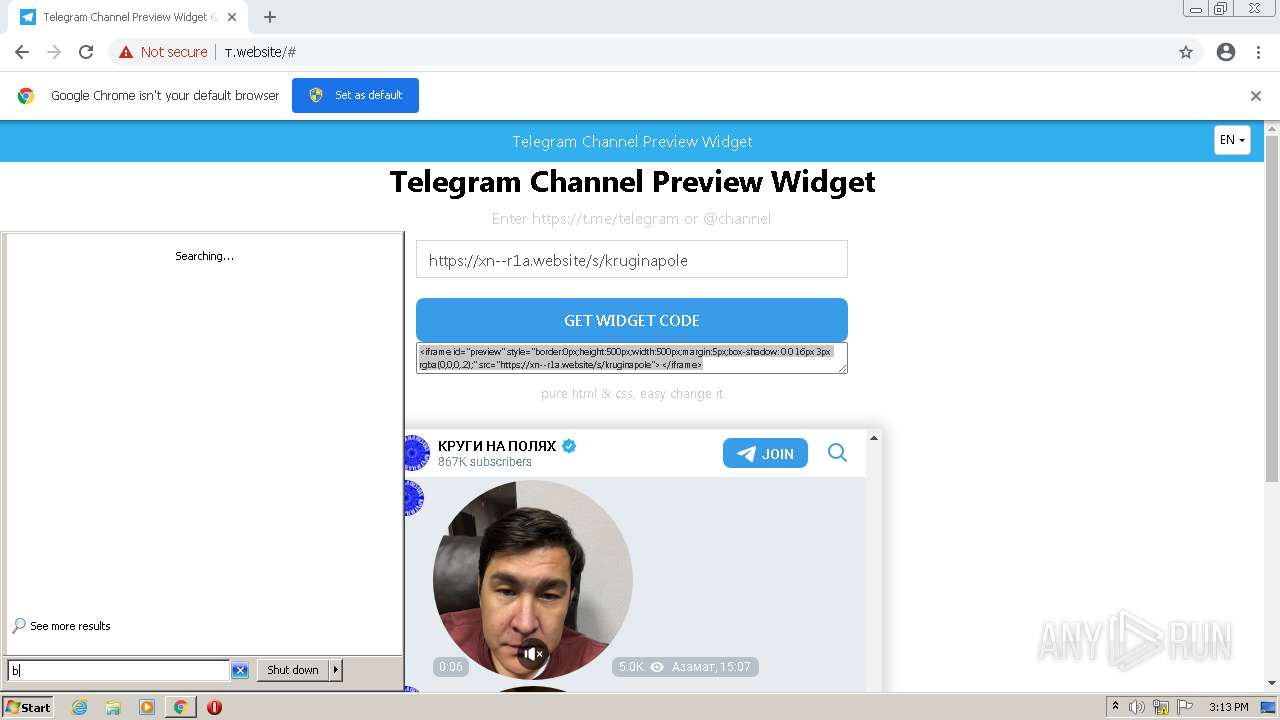The width and height of the screenshot is (1280, 720).
Task: Click the Action Center flag icon
Action: (1185, 707)
